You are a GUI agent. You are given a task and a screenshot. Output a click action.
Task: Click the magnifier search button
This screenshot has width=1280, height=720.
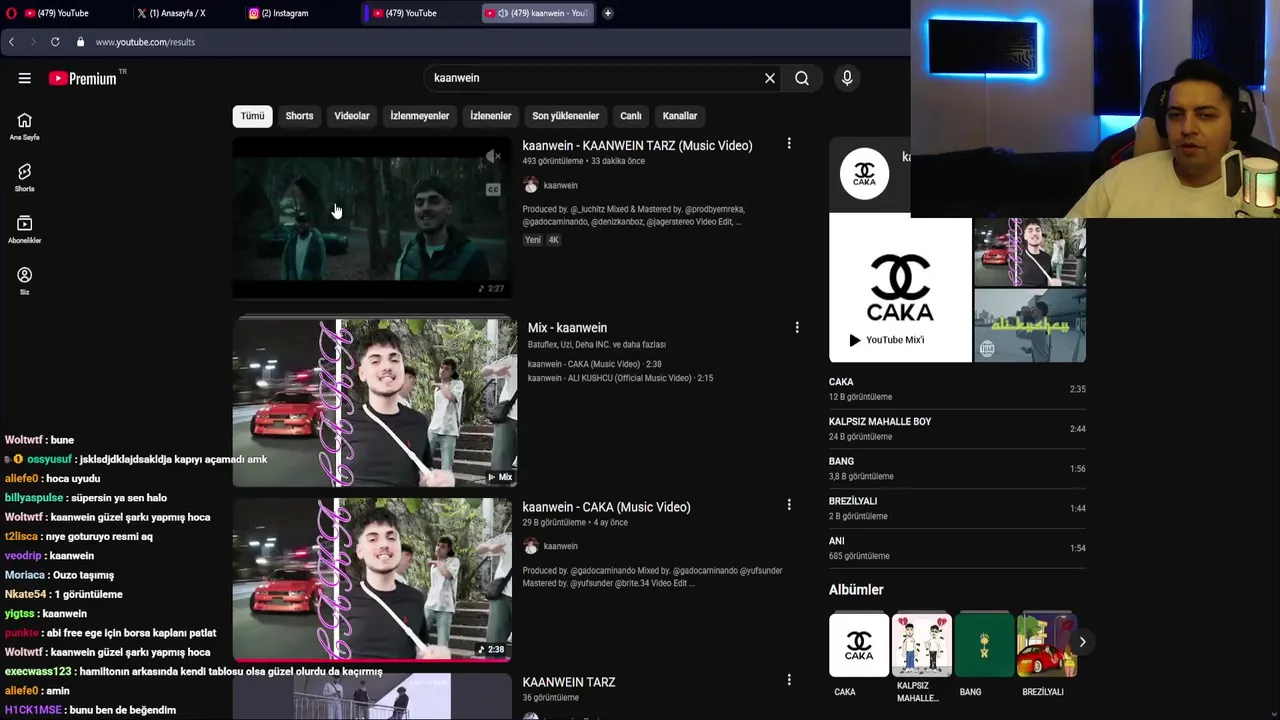click(x=802, y=78)
